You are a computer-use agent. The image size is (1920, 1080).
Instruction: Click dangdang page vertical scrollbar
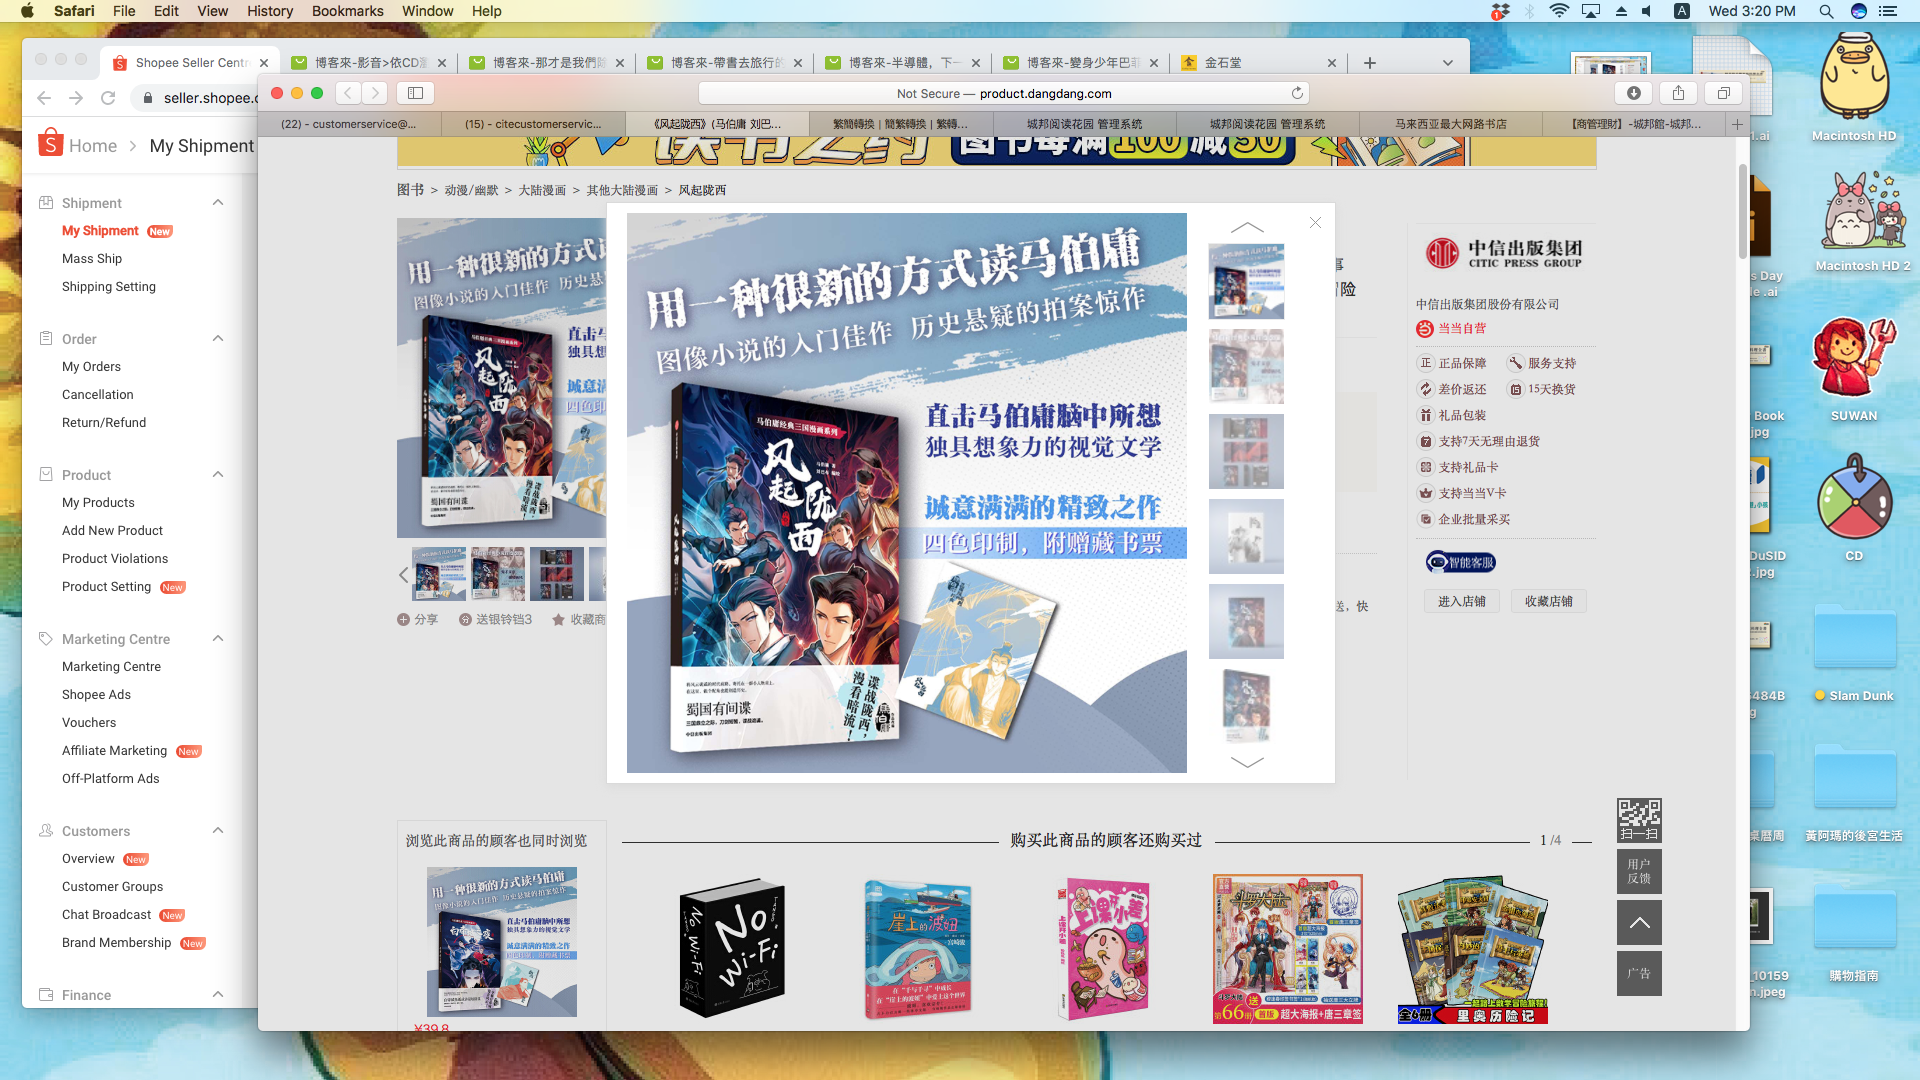tap(1743, 212)
